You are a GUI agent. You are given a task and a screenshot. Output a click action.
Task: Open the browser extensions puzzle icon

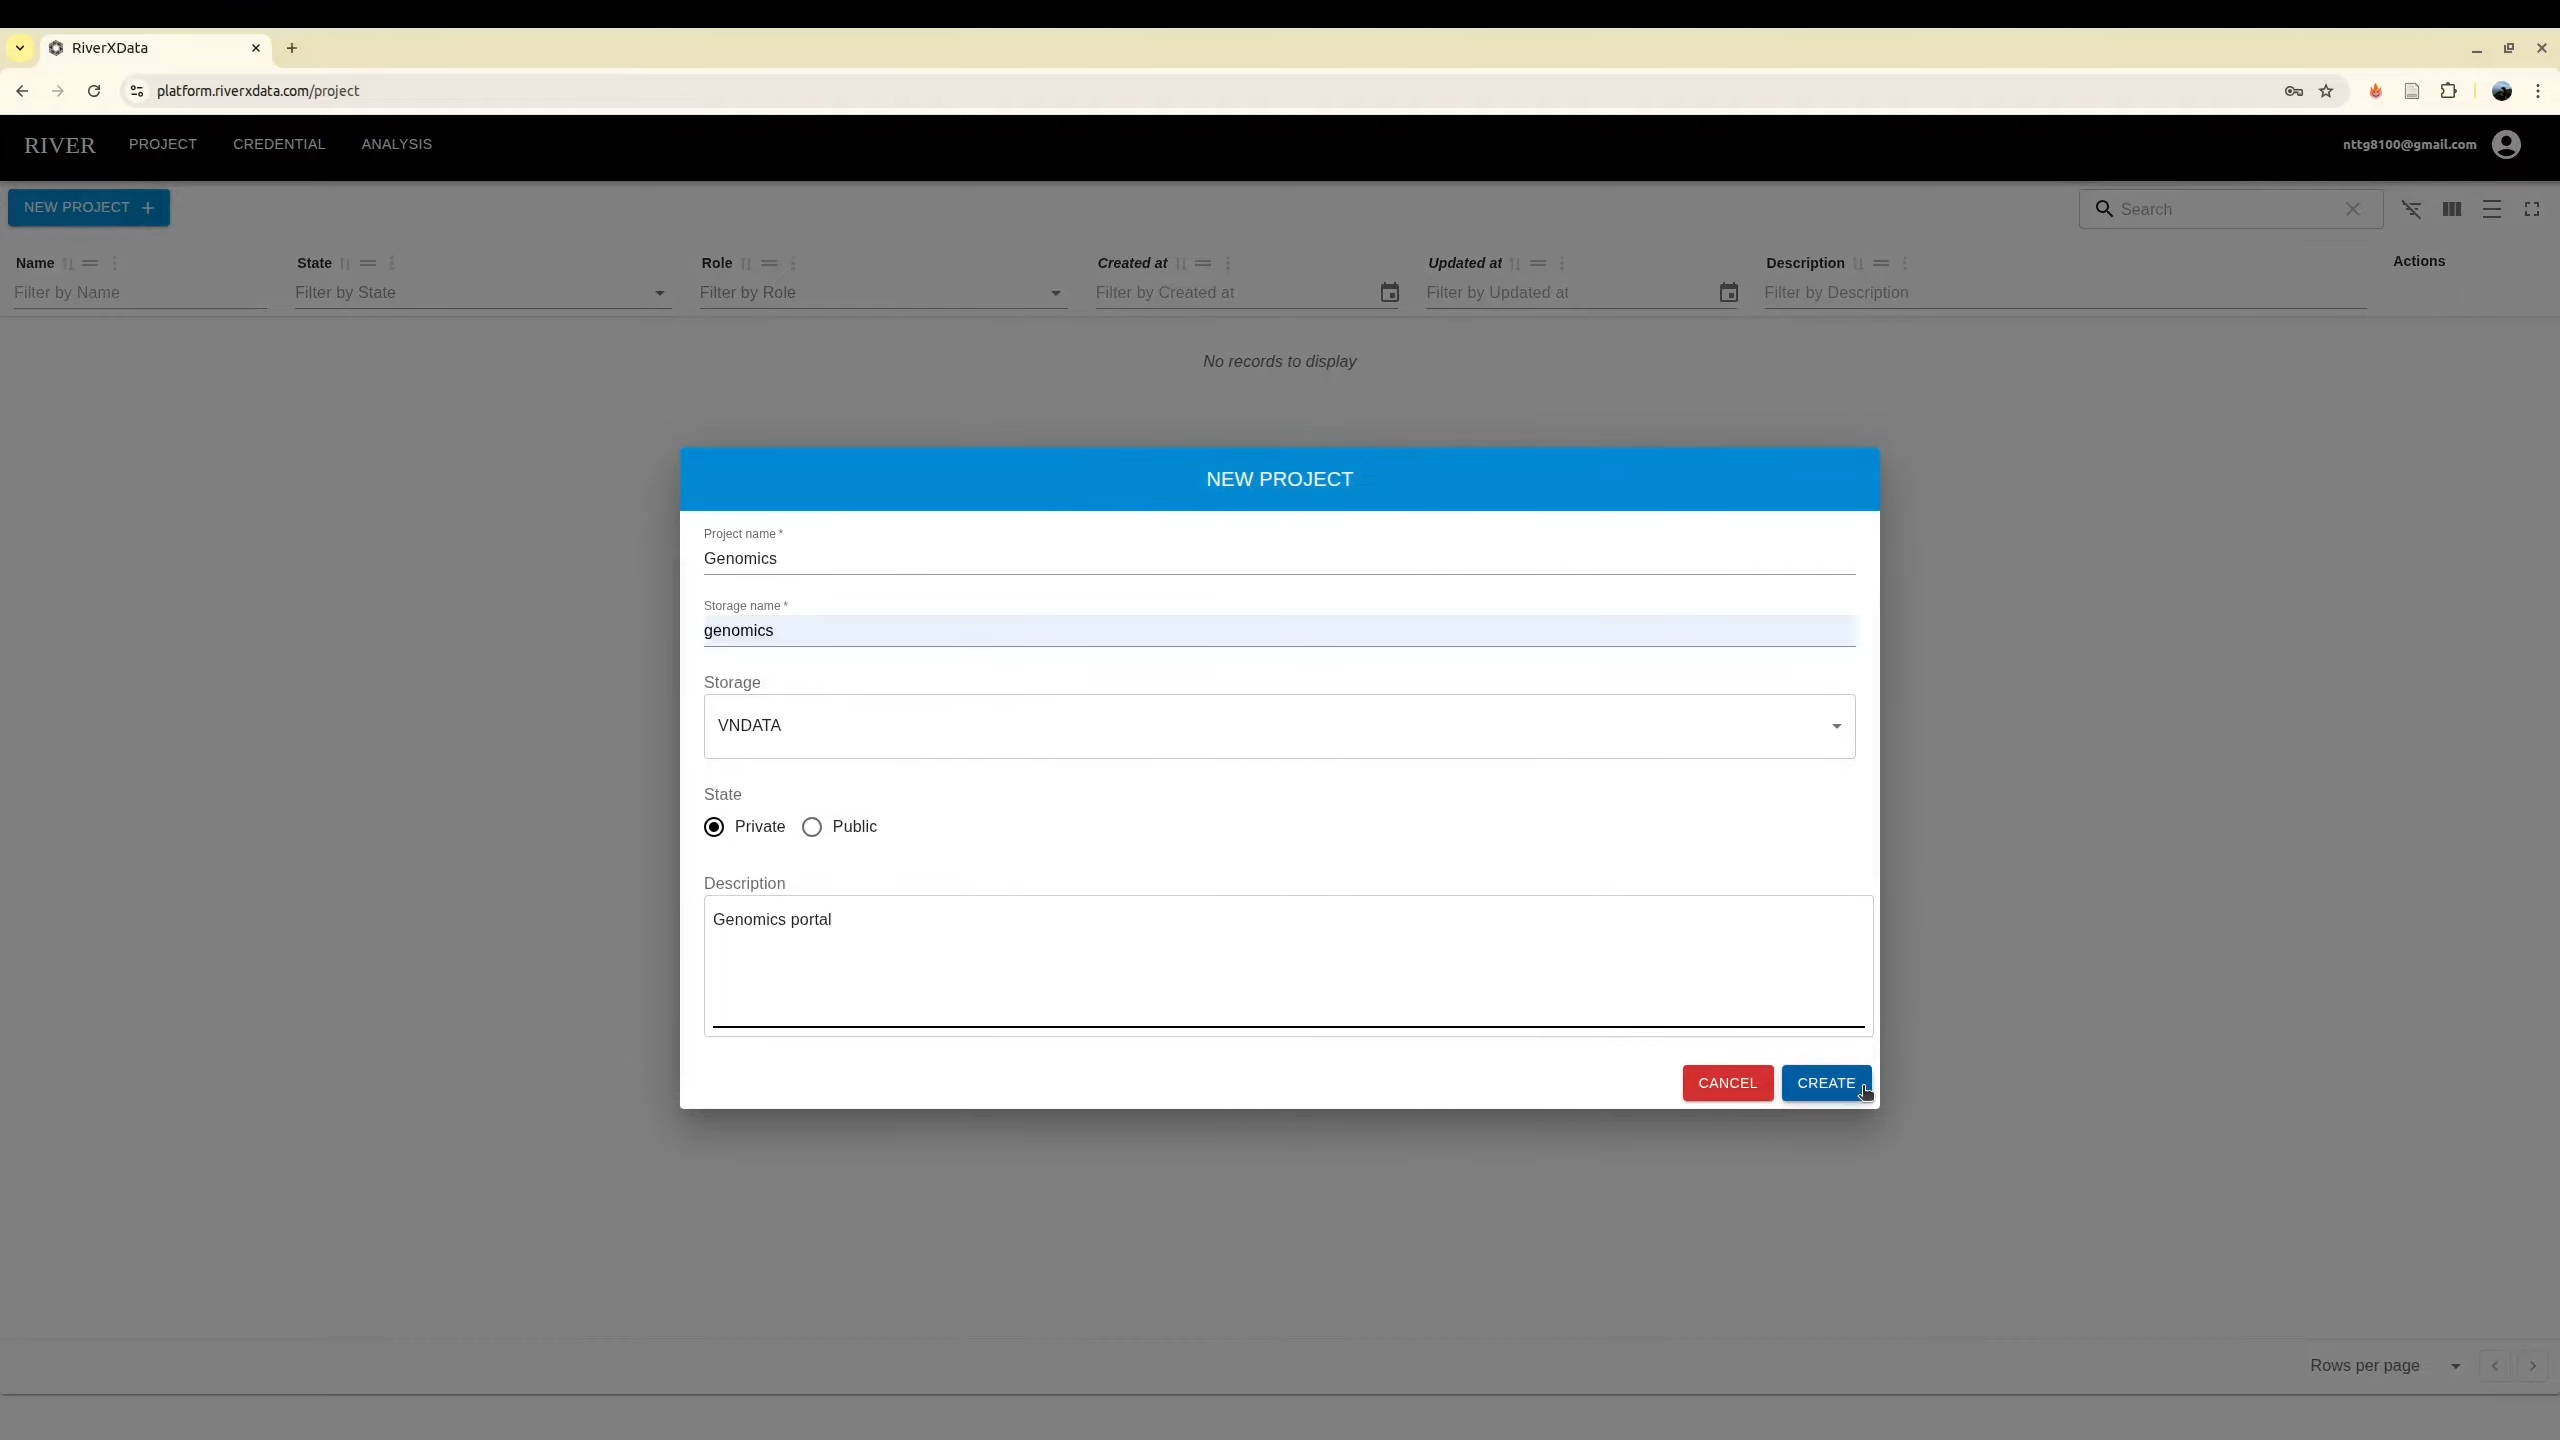point(2448,91)
